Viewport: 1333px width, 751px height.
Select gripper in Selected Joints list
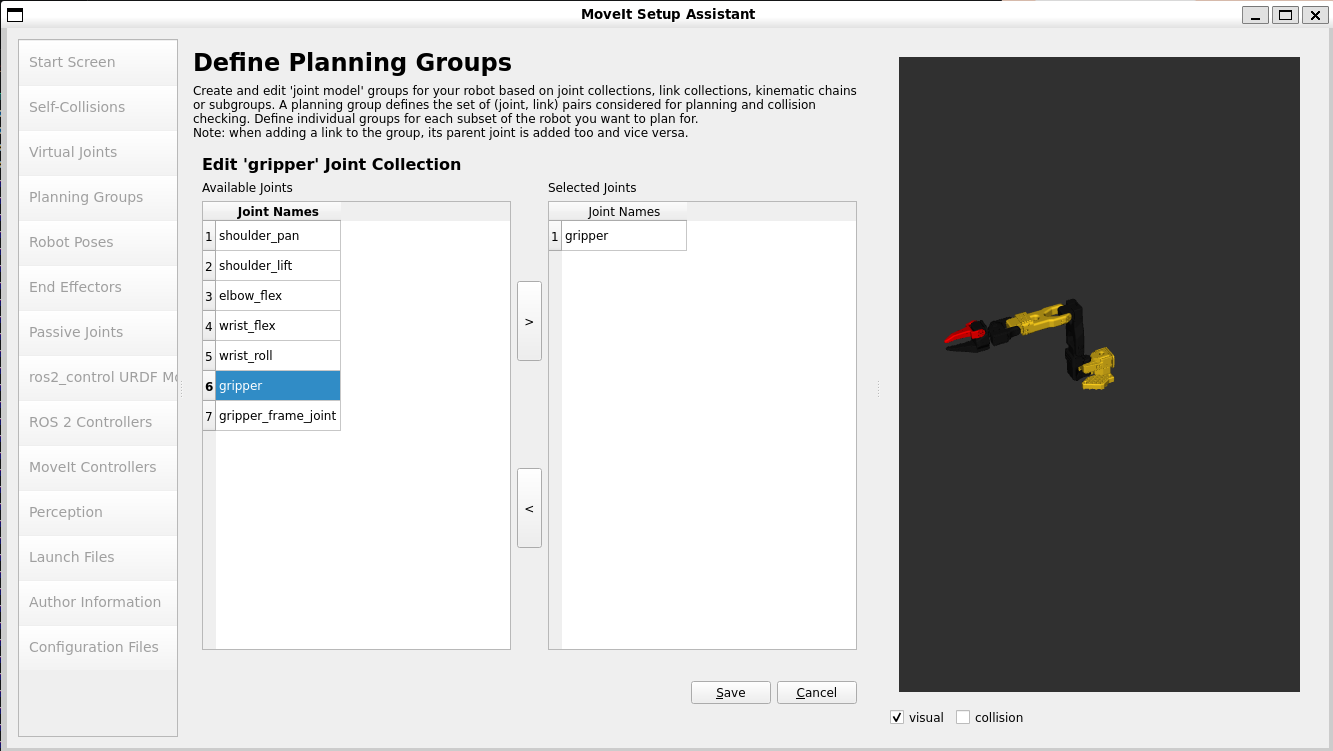tap(624, 236)
